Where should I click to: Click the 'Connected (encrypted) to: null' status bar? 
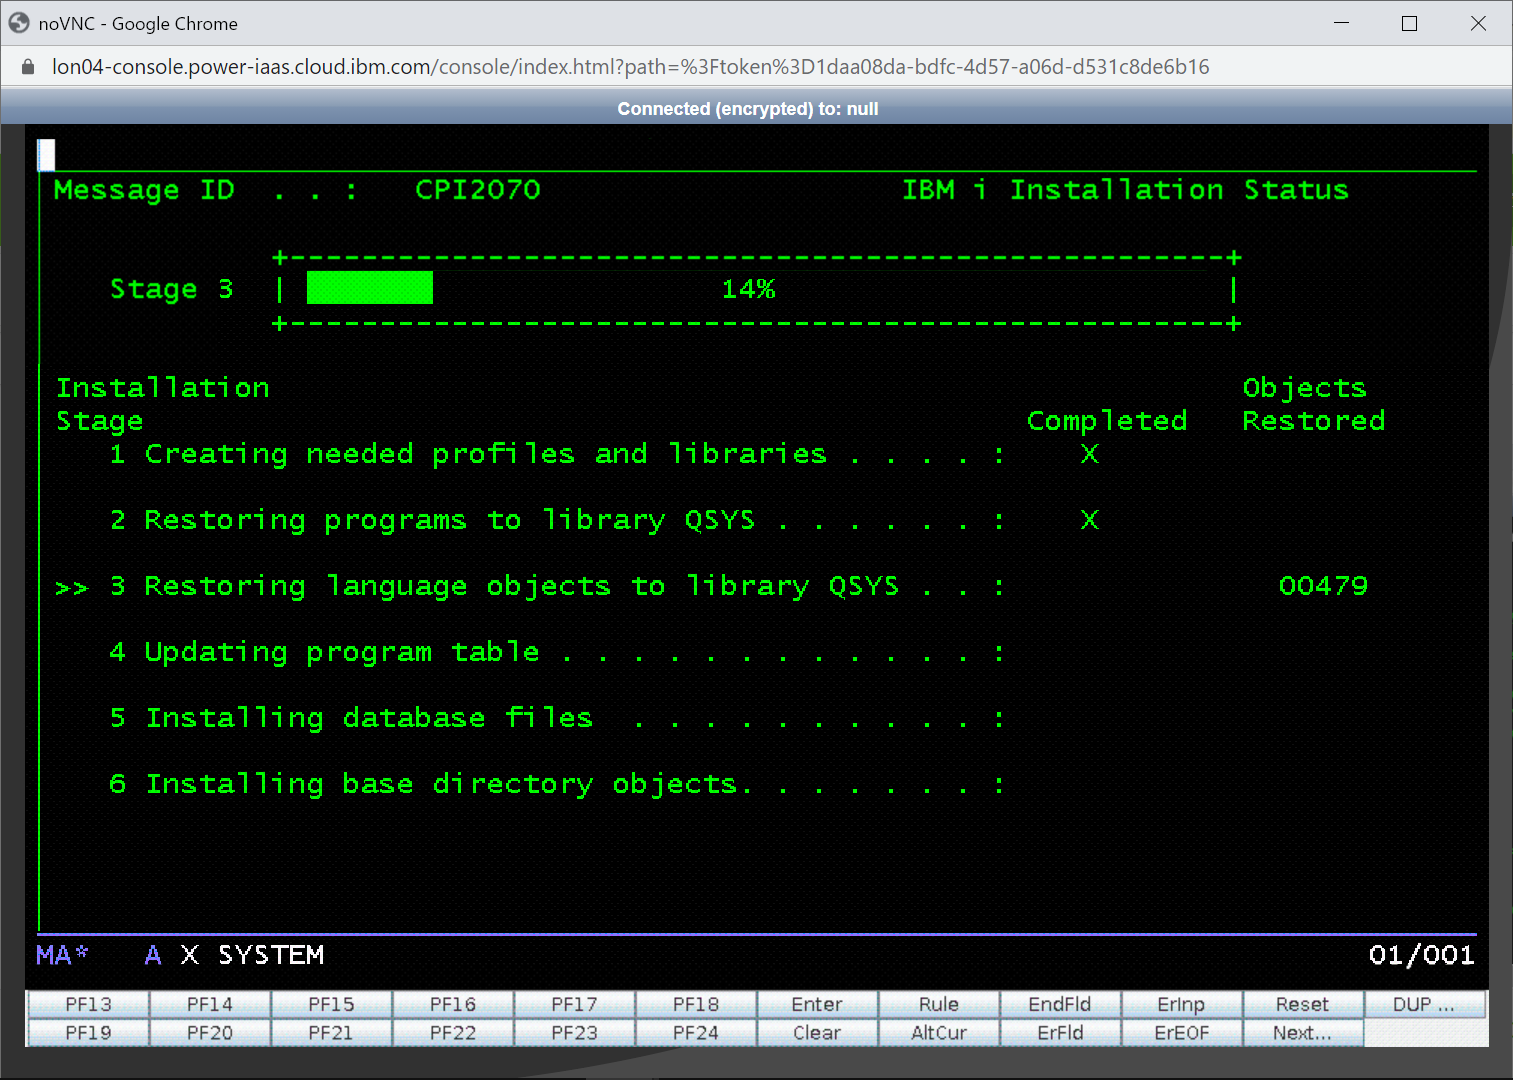pyautogui.click(x=748, y=109)
